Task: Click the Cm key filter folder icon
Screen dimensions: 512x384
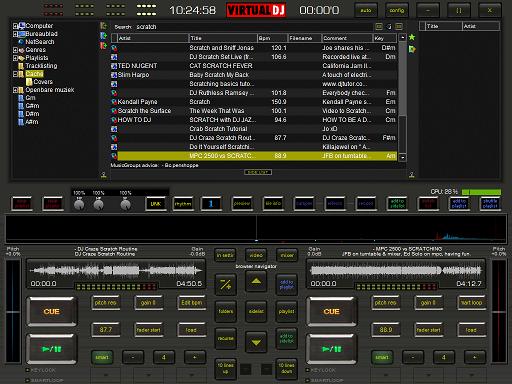Action: (21, 98)
